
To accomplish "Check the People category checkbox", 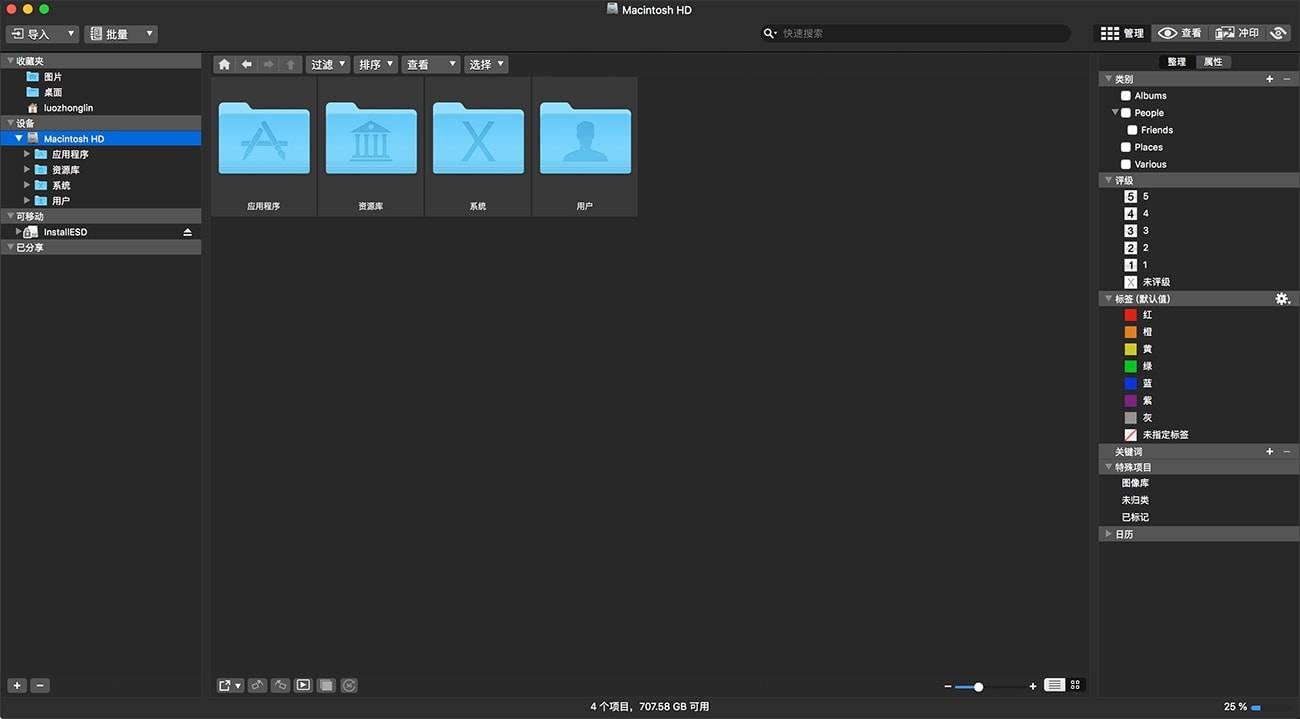I will point(1127,112).
